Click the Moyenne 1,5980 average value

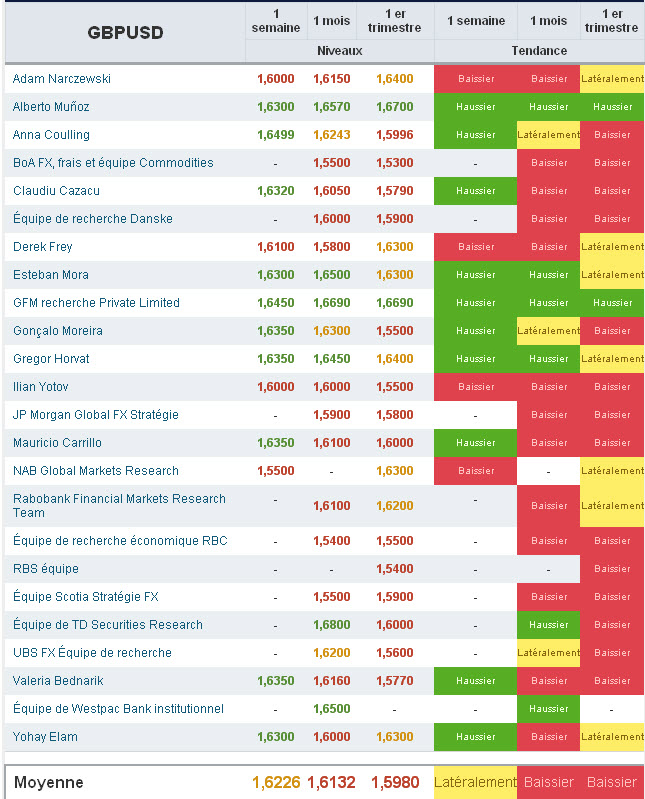[395, 782]
